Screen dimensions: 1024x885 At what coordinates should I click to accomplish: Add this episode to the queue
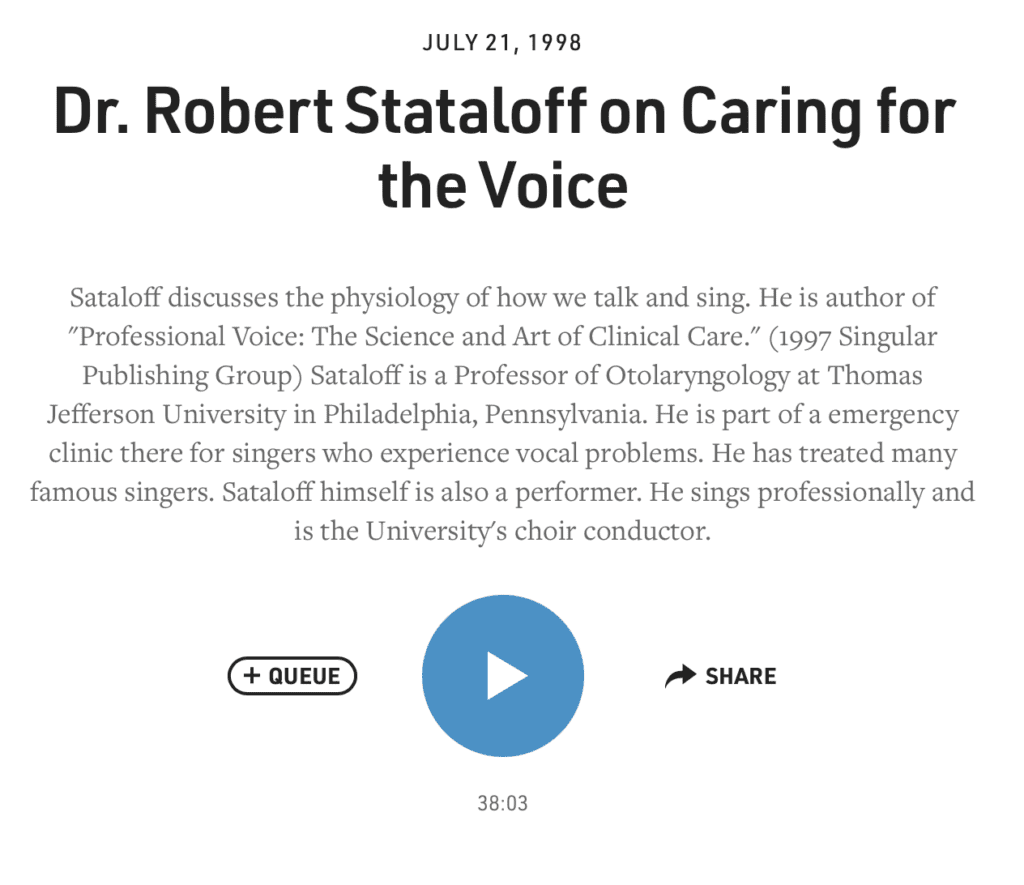click(x=292, y=675)
